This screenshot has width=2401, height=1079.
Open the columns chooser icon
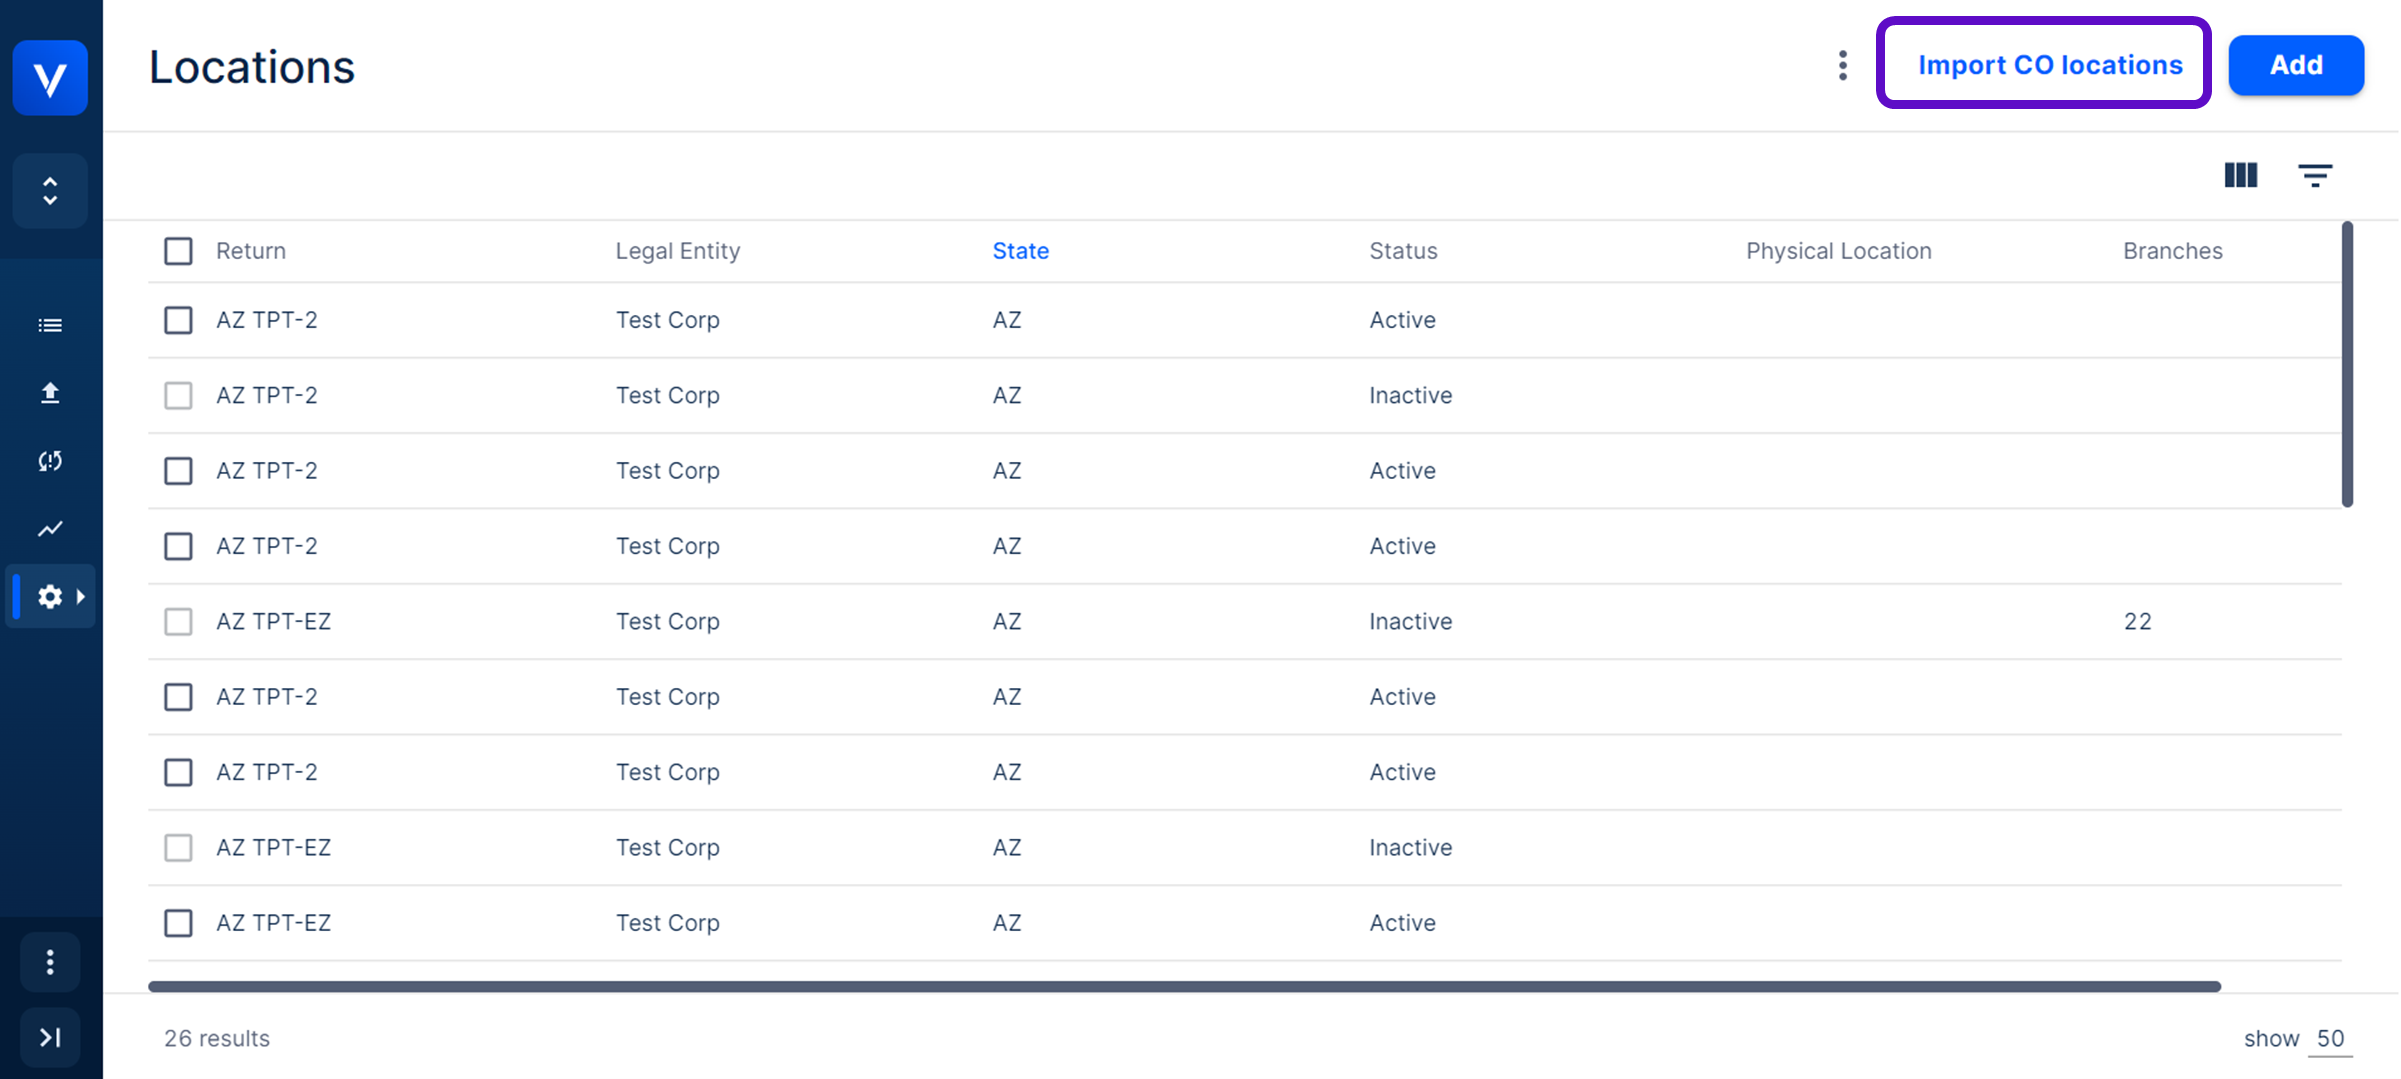(x=2241, y=175)
